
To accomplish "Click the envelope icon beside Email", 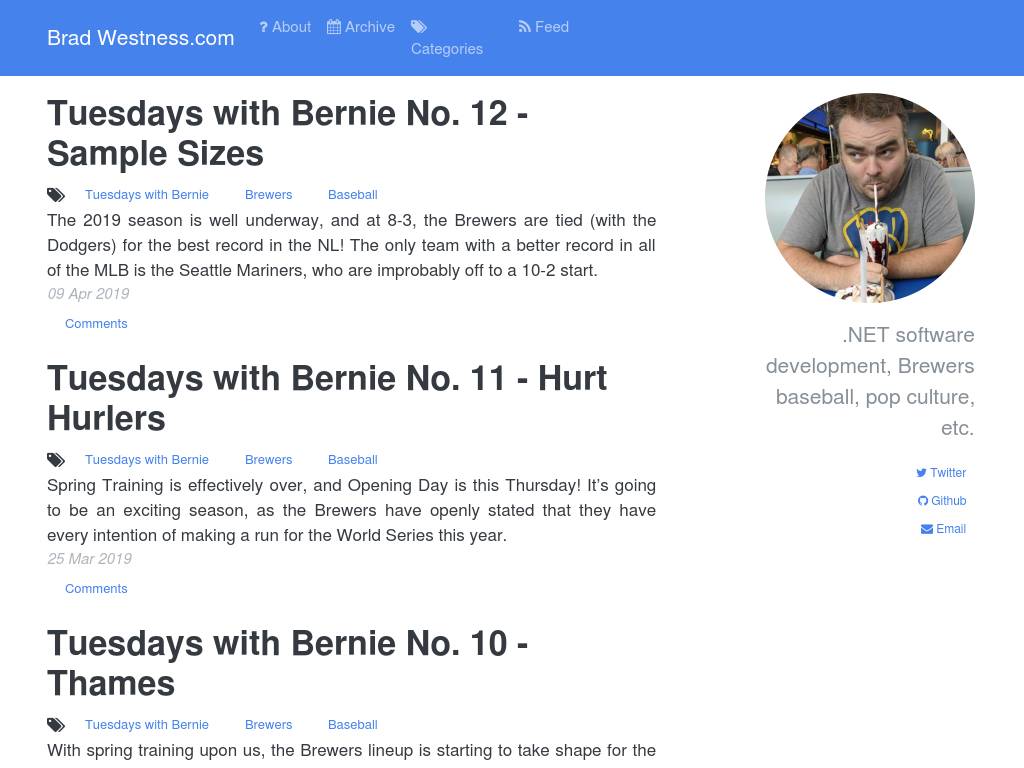I will (x=927, y=529).
